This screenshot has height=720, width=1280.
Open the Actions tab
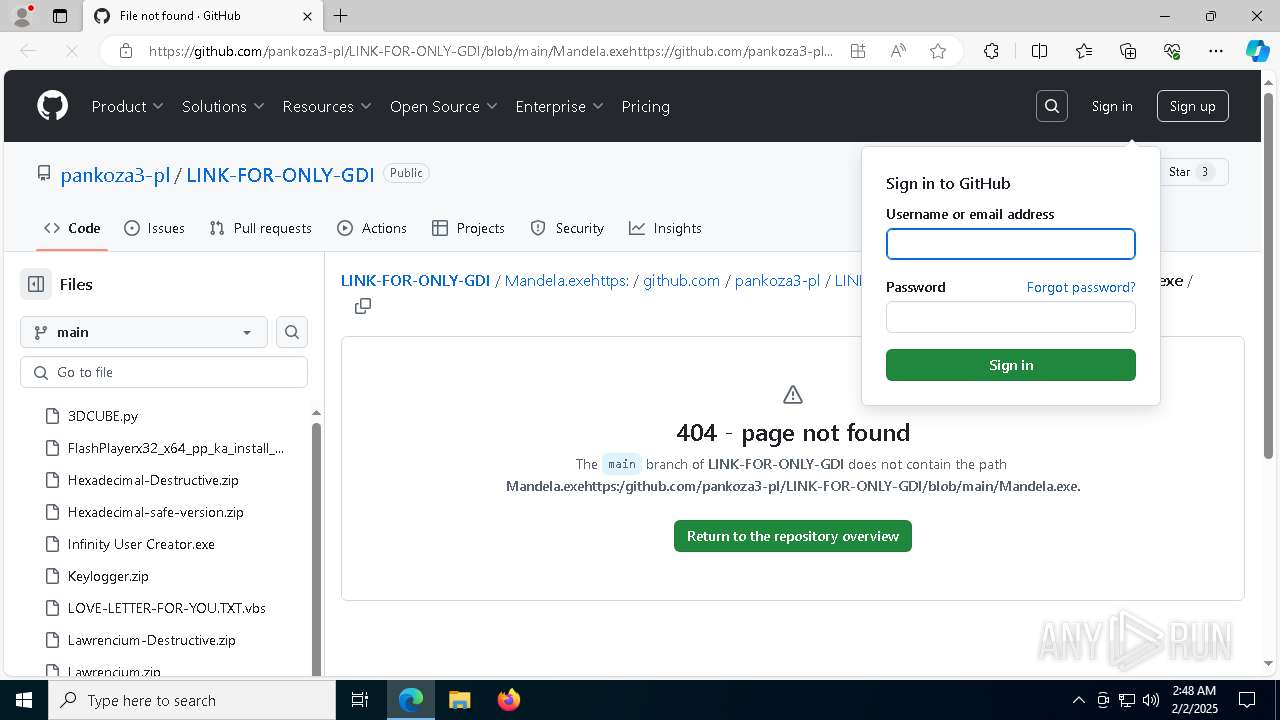372,228
